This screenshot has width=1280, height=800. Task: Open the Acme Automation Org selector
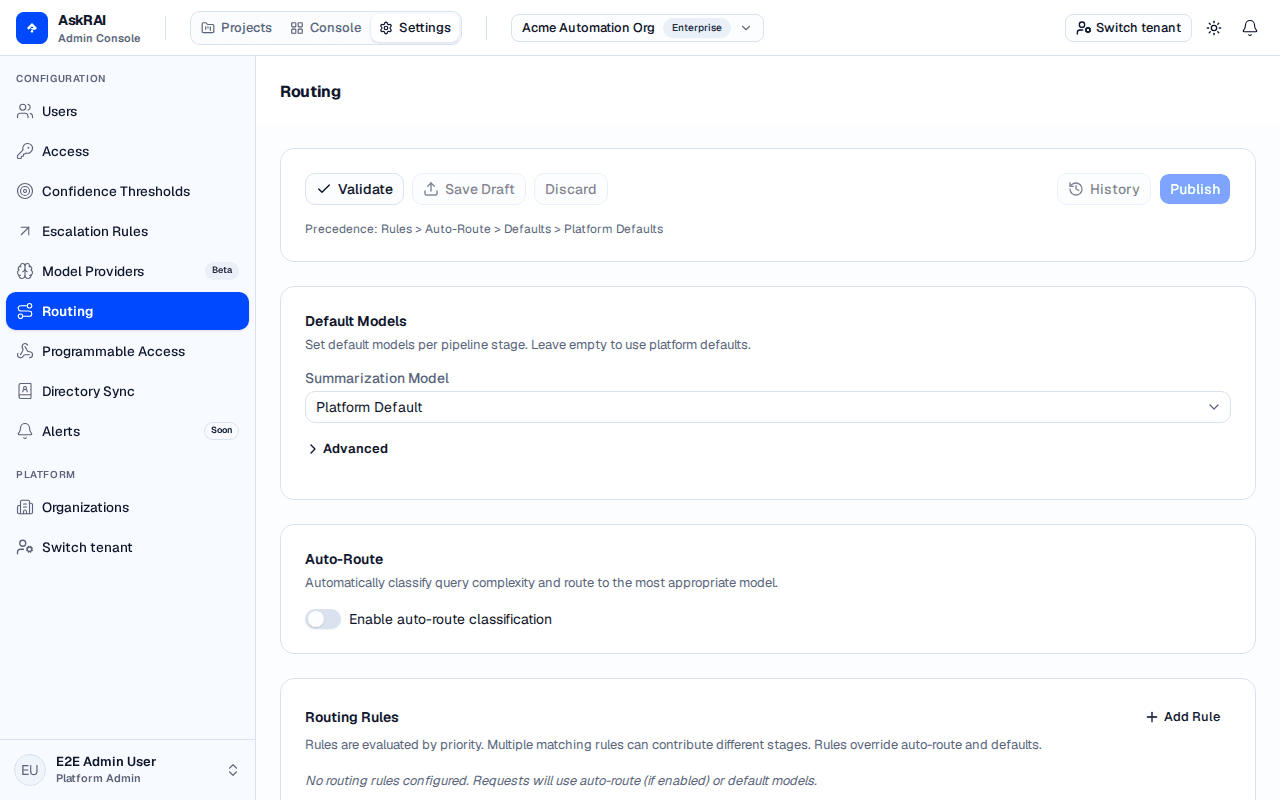pyautogui.click(x=637, y=28)
